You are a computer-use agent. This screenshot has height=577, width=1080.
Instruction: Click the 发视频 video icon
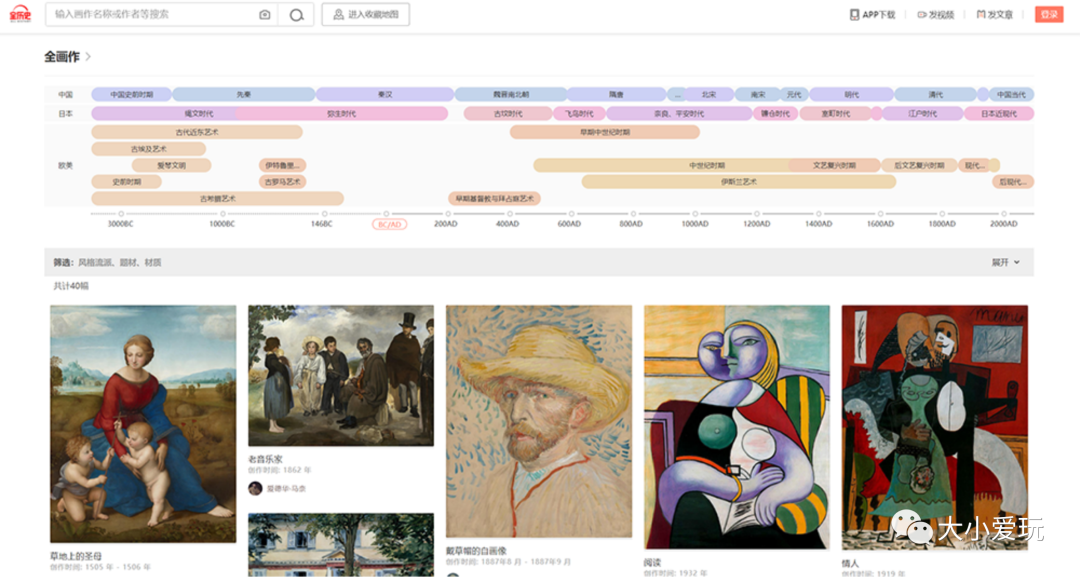pyautogui.click(x=923, y=15)
